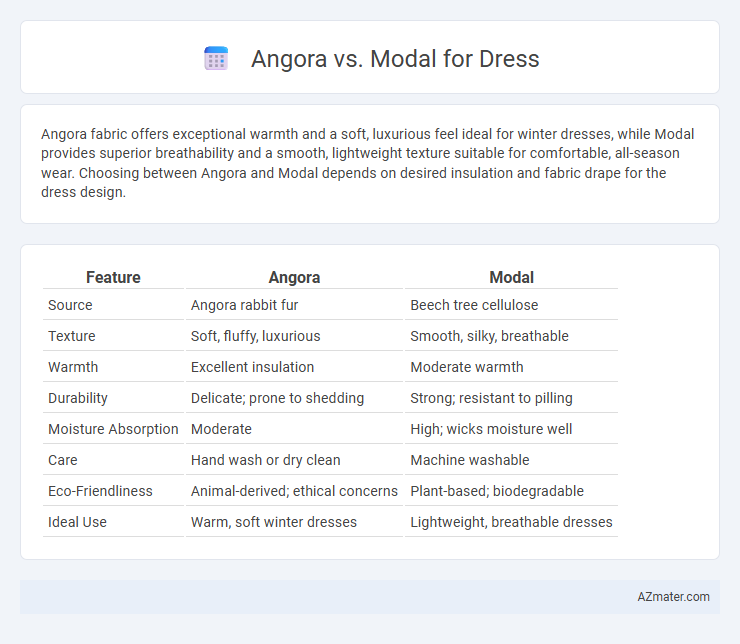Open the AZmater.com footer link
Screen dimensions: 740x644
coord(673,597)
